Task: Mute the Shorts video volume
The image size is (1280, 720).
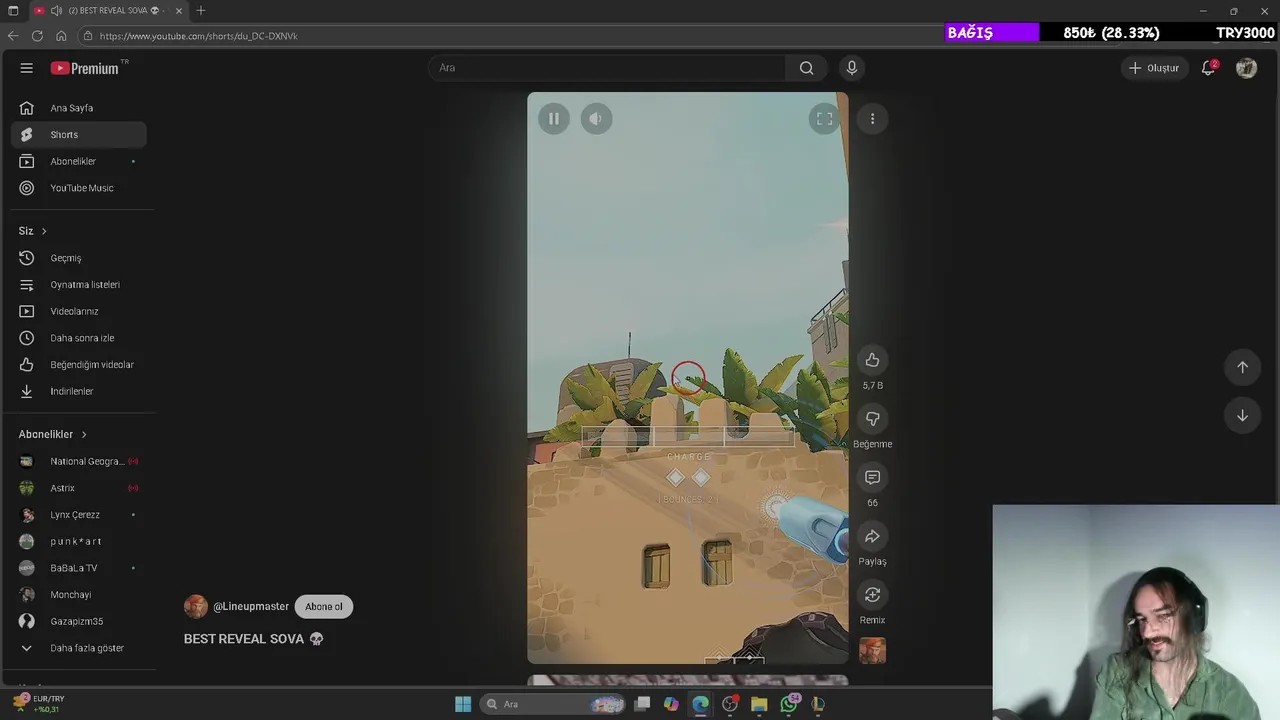Action: (x=596, y=119)
